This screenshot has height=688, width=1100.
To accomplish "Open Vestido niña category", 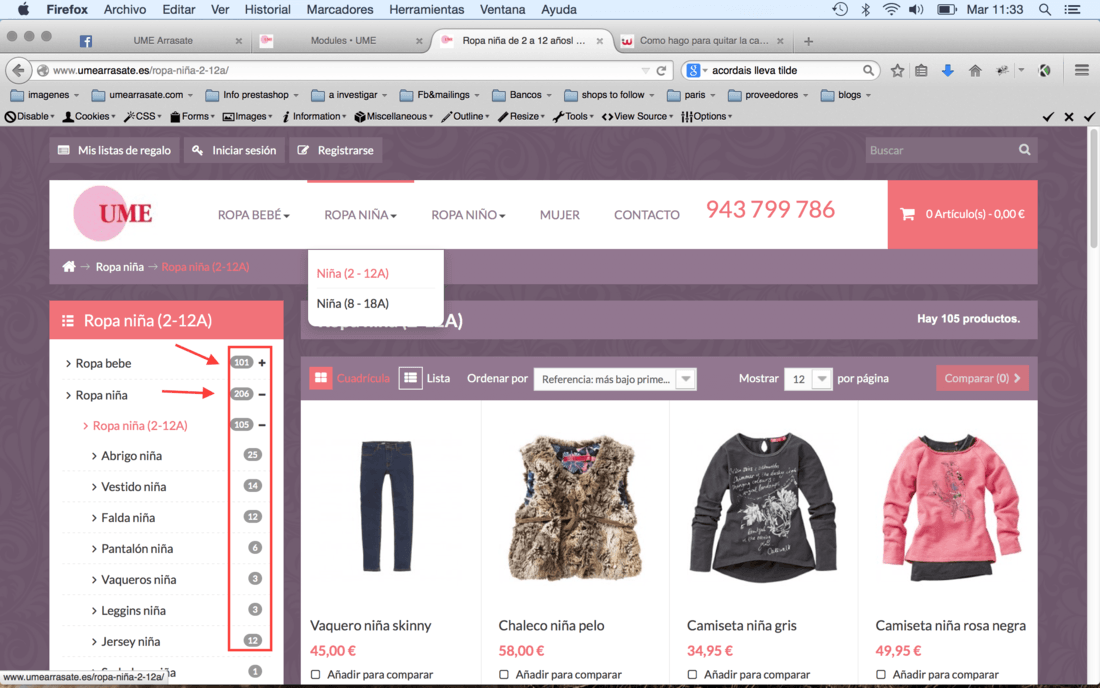I will 133,487.
